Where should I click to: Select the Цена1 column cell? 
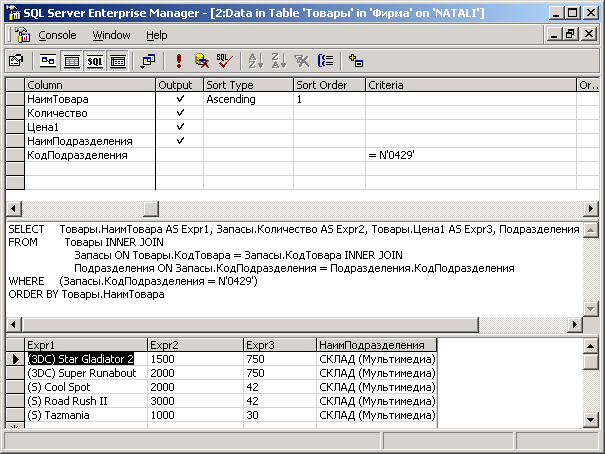pos(90,127)
